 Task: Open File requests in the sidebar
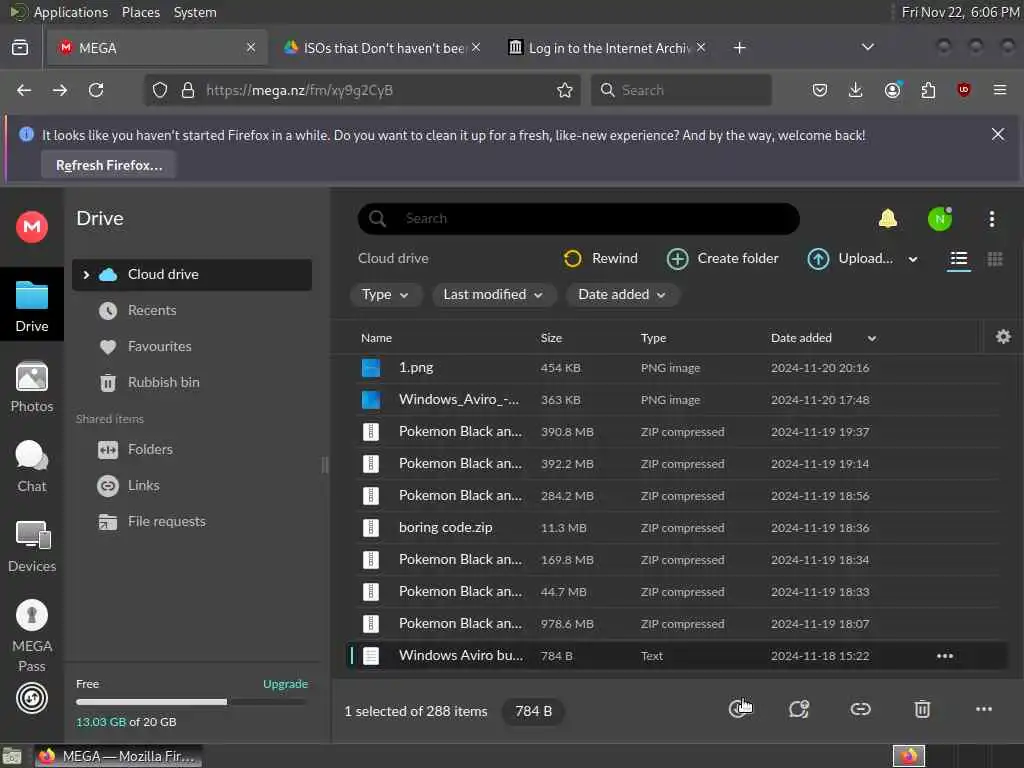(191, 522)
